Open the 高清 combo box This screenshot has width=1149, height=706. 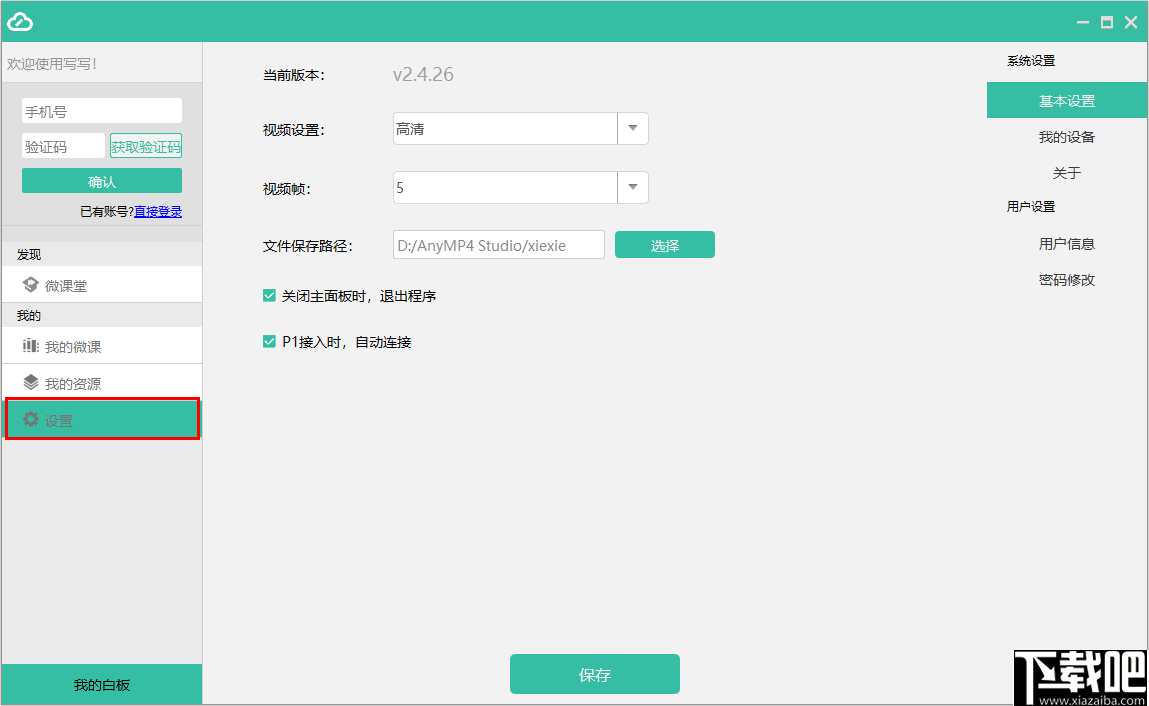(x=505, y=128)
